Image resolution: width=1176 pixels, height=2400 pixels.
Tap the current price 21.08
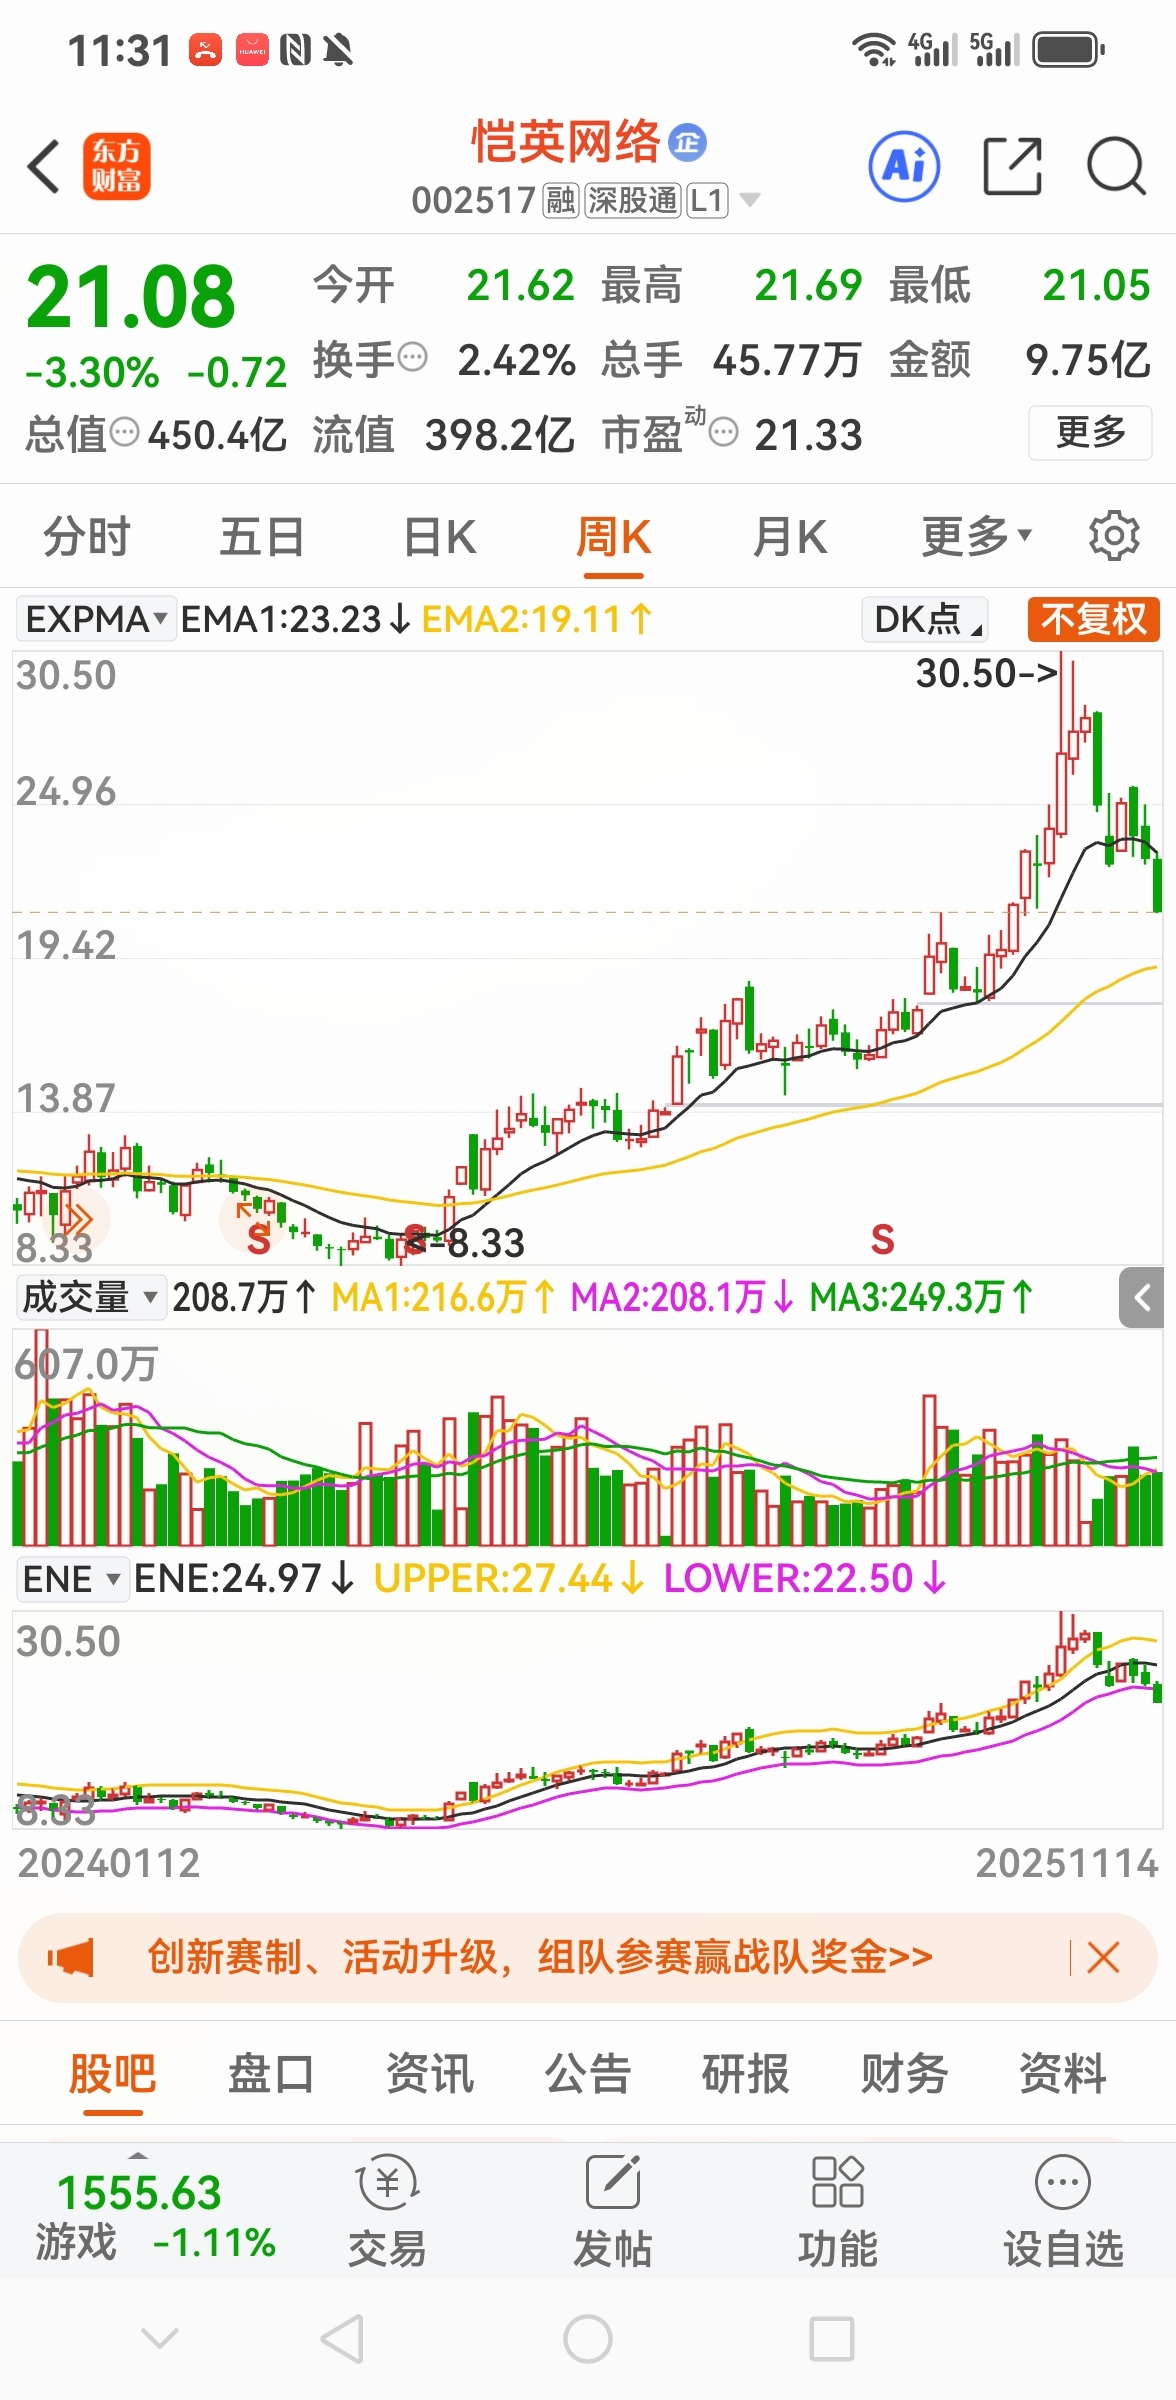(130, 297)
